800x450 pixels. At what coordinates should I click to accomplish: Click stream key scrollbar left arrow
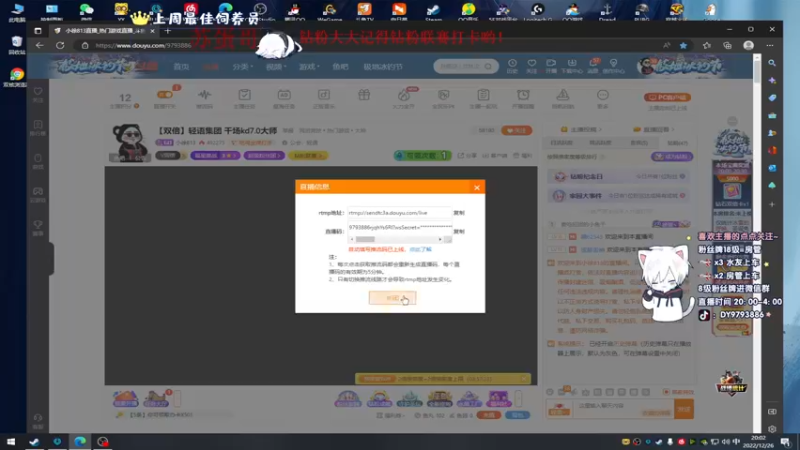[x=352, y=239]
